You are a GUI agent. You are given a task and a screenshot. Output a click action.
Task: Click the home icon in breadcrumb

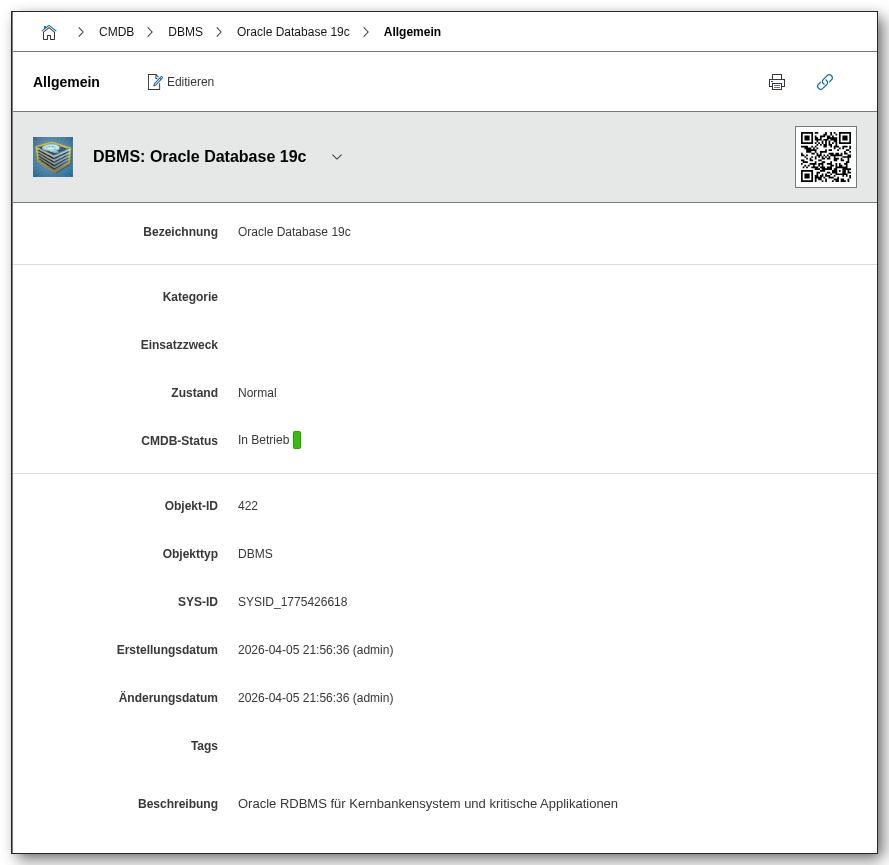pos(49,32)
